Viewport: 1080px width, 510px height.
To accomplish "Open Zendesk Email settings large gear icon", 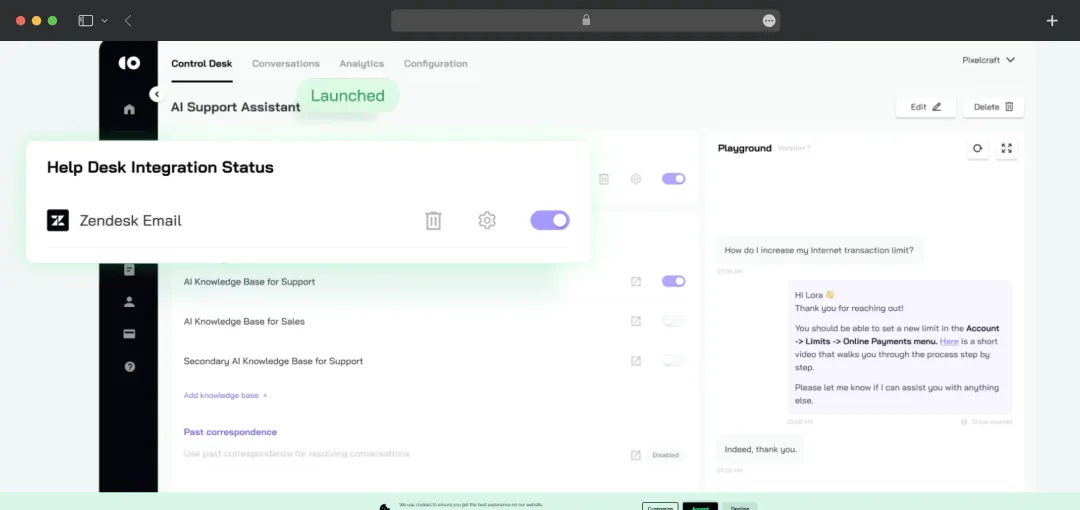I will (x=487, y=221).
